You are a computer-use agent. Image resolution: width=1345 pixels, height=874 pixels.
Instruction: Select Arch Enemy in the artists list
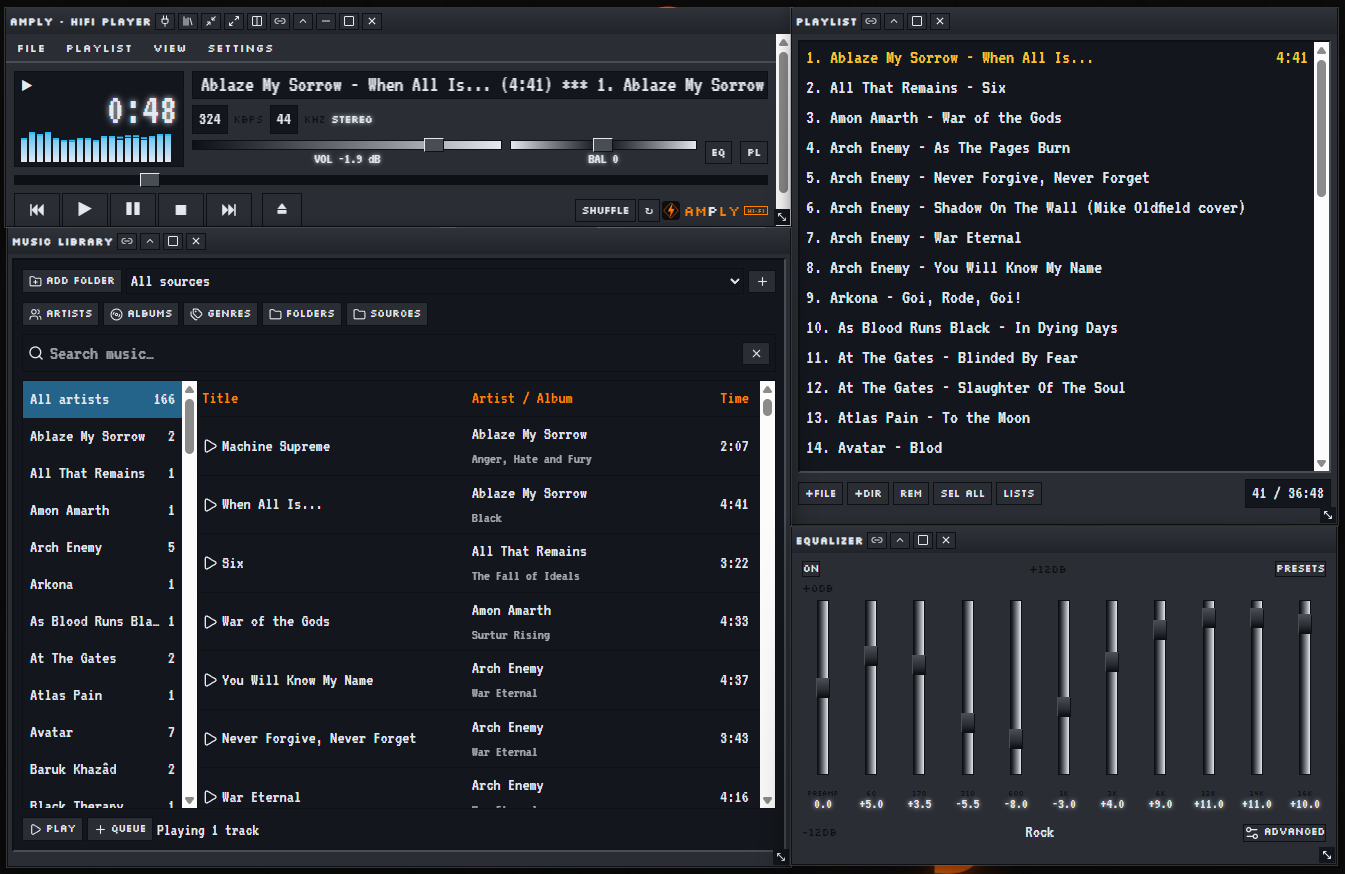point(102,547)
